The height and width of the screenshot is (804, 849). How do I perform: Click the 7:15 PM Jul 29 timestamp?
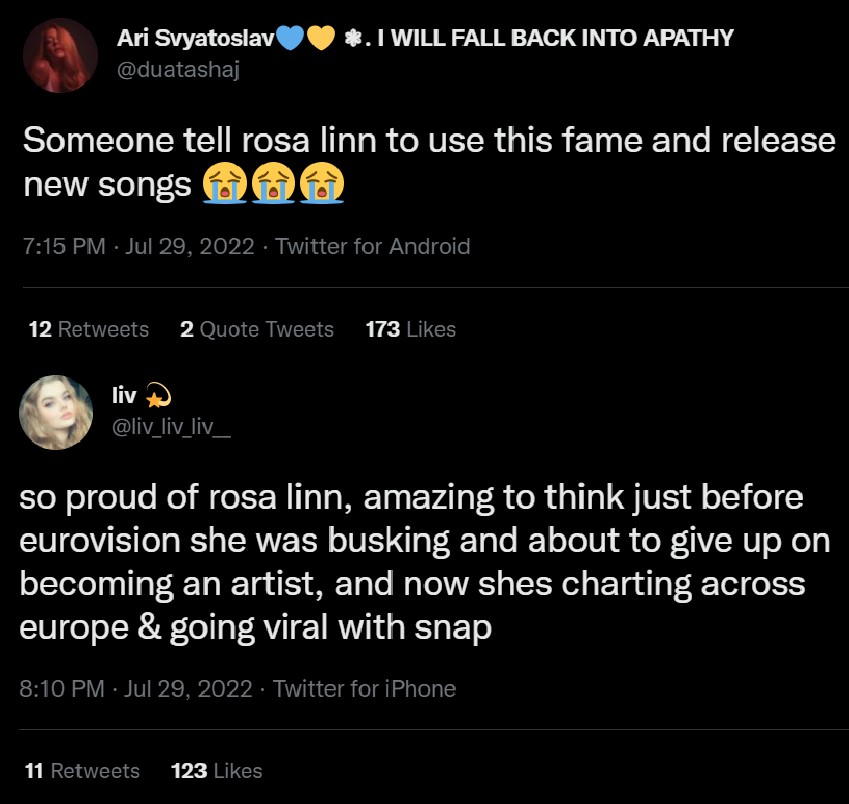[x=138, y=246]
